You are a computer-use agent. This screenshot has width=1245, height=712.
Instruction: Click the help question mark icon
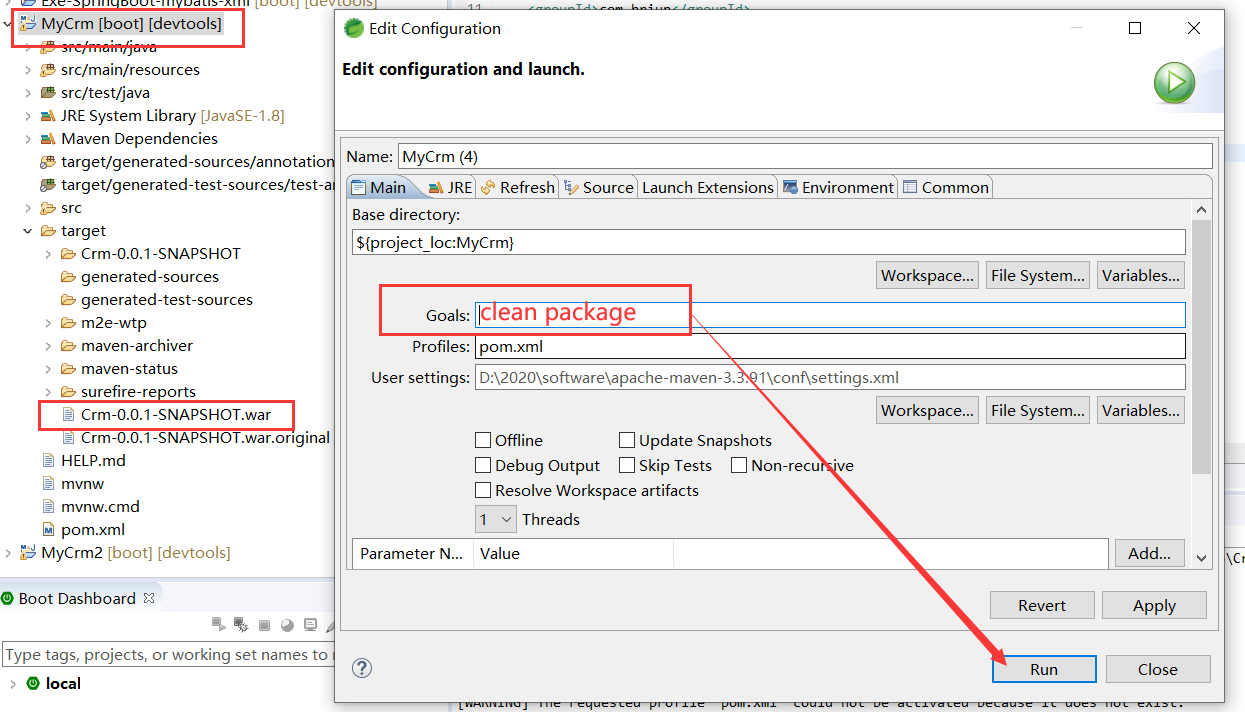(x=363, y=668)
